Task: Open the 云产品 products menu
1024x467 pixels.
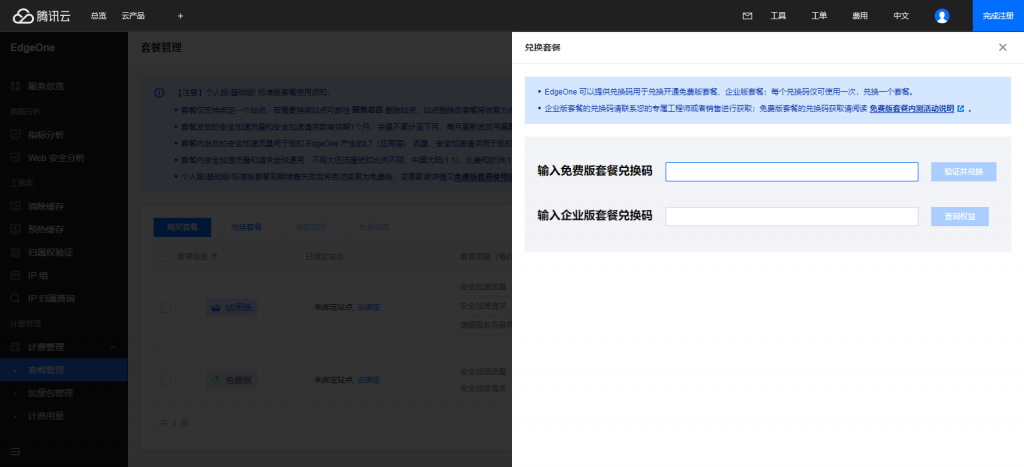Action: click(x=133, y=16)
